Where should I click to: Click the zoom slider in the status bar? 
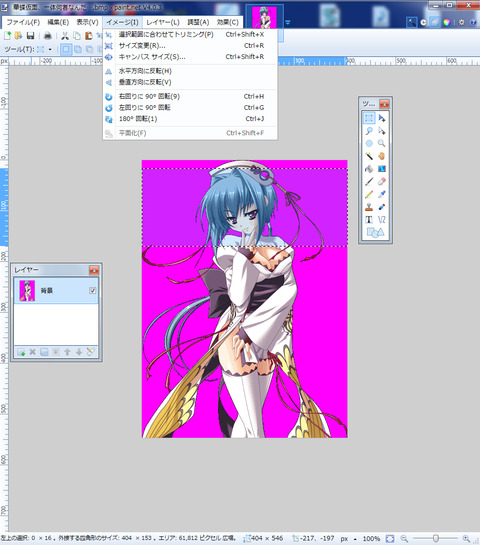[x=435, y=538]
